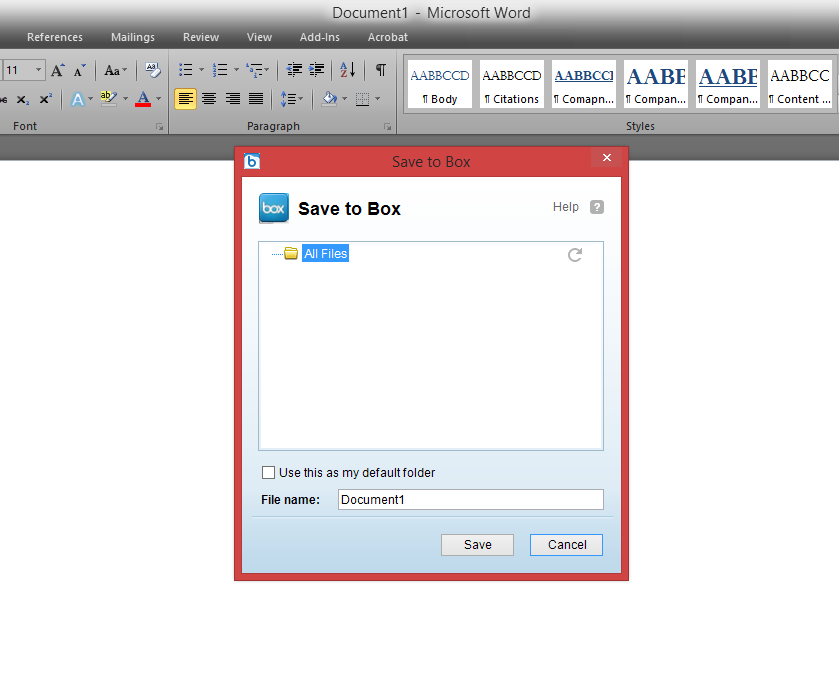Toggle Center alignment

pyautogui.click(x=209, y=99)
